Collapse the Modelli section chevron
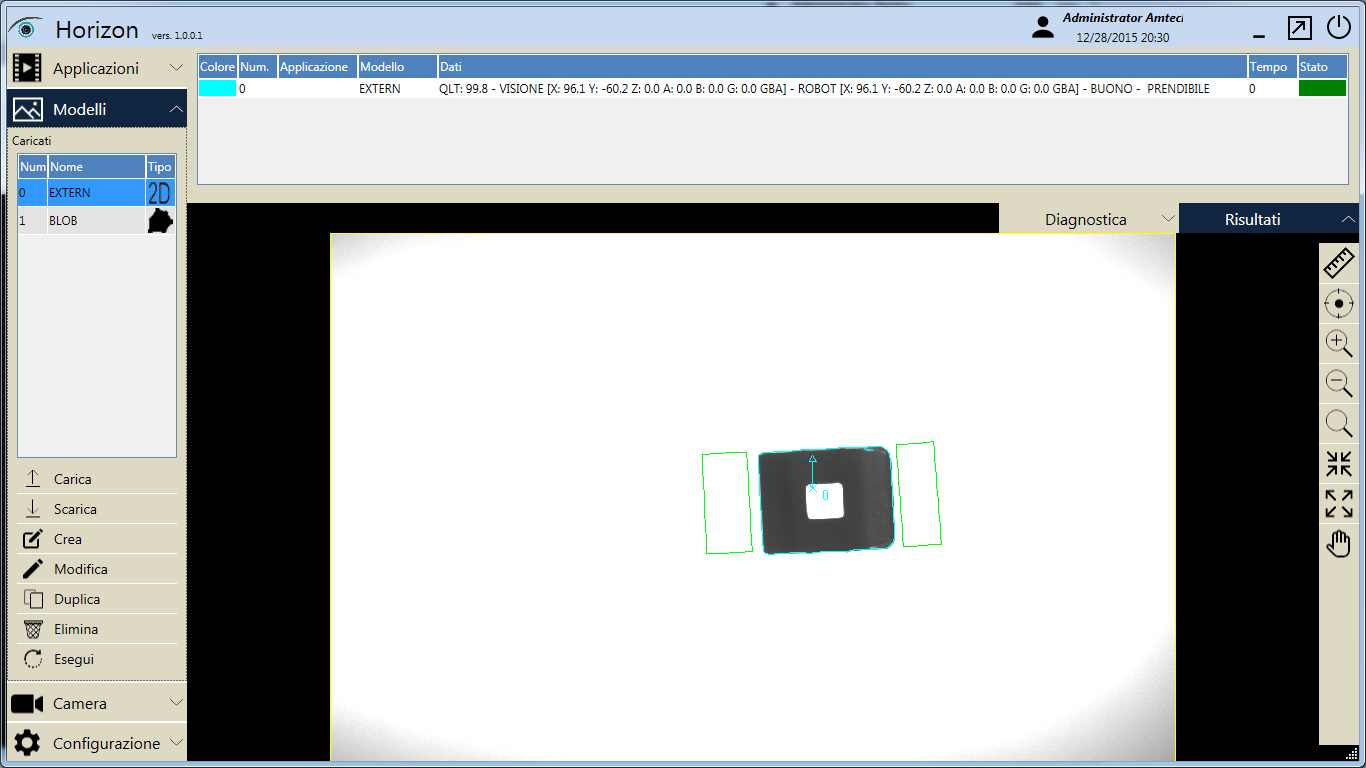The image size is (1366, 768). coord(176,109)
